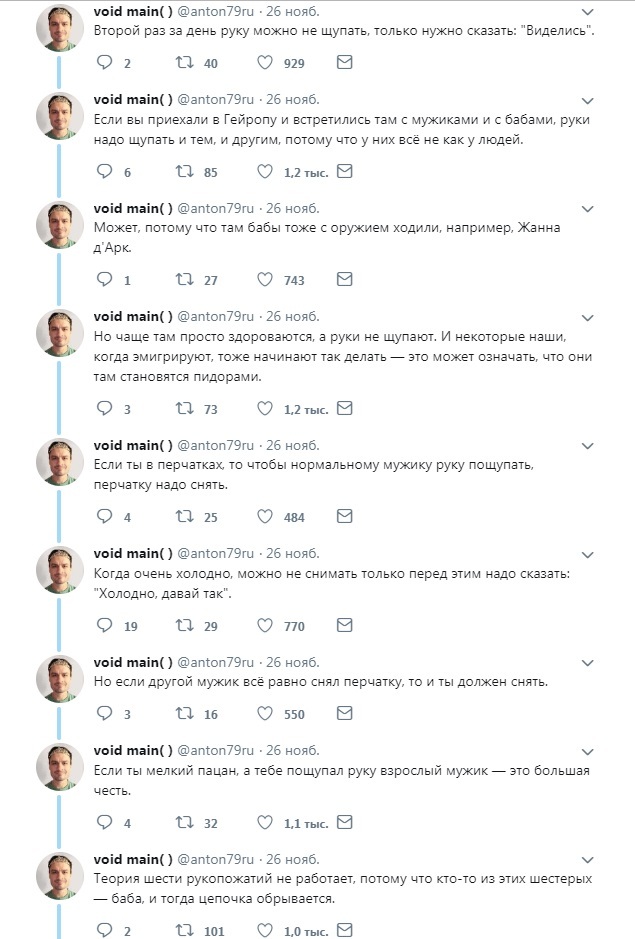Reply to the tweet with 19 replies
The height and width of the screenshot is (939, 635).
point(105,626)
